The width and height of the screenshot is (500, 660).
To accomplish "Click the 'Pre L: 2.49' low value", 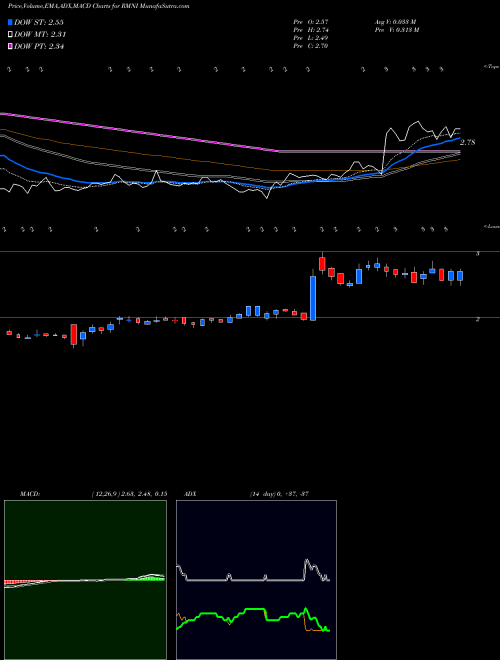I will pos(311,38).
